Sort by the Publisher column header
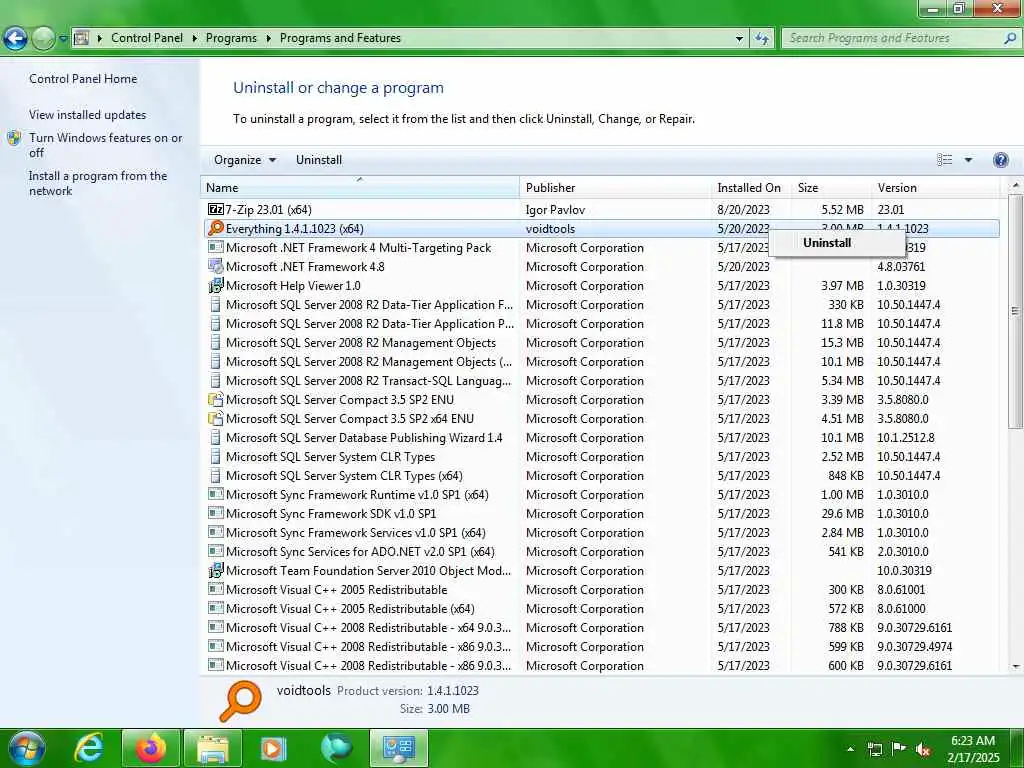 [x=615, y=187]
